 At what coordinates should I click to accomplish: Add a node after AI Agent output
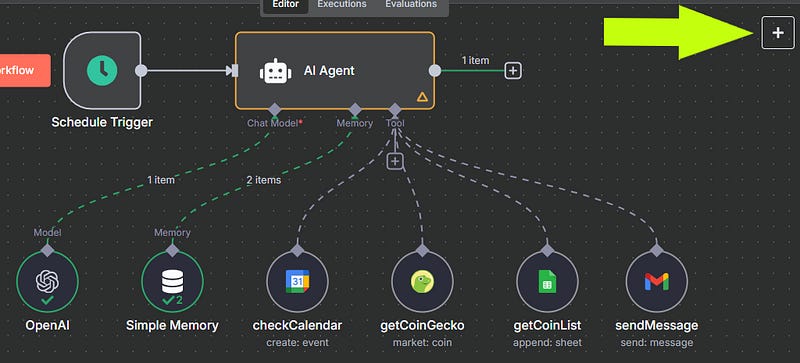tap(513, 70)
